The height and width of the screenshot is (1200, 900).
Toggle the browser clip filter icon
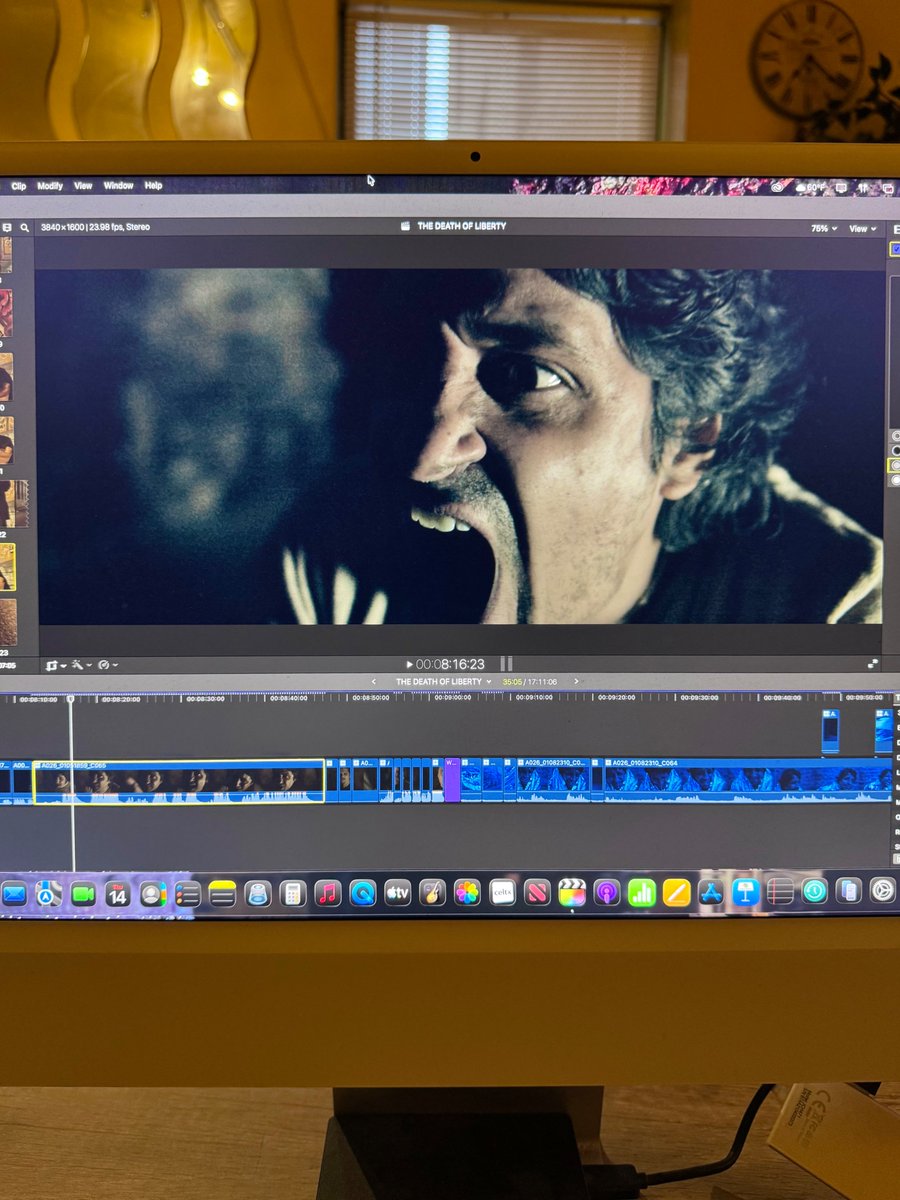pyautogui.click(x=7, y=228)
